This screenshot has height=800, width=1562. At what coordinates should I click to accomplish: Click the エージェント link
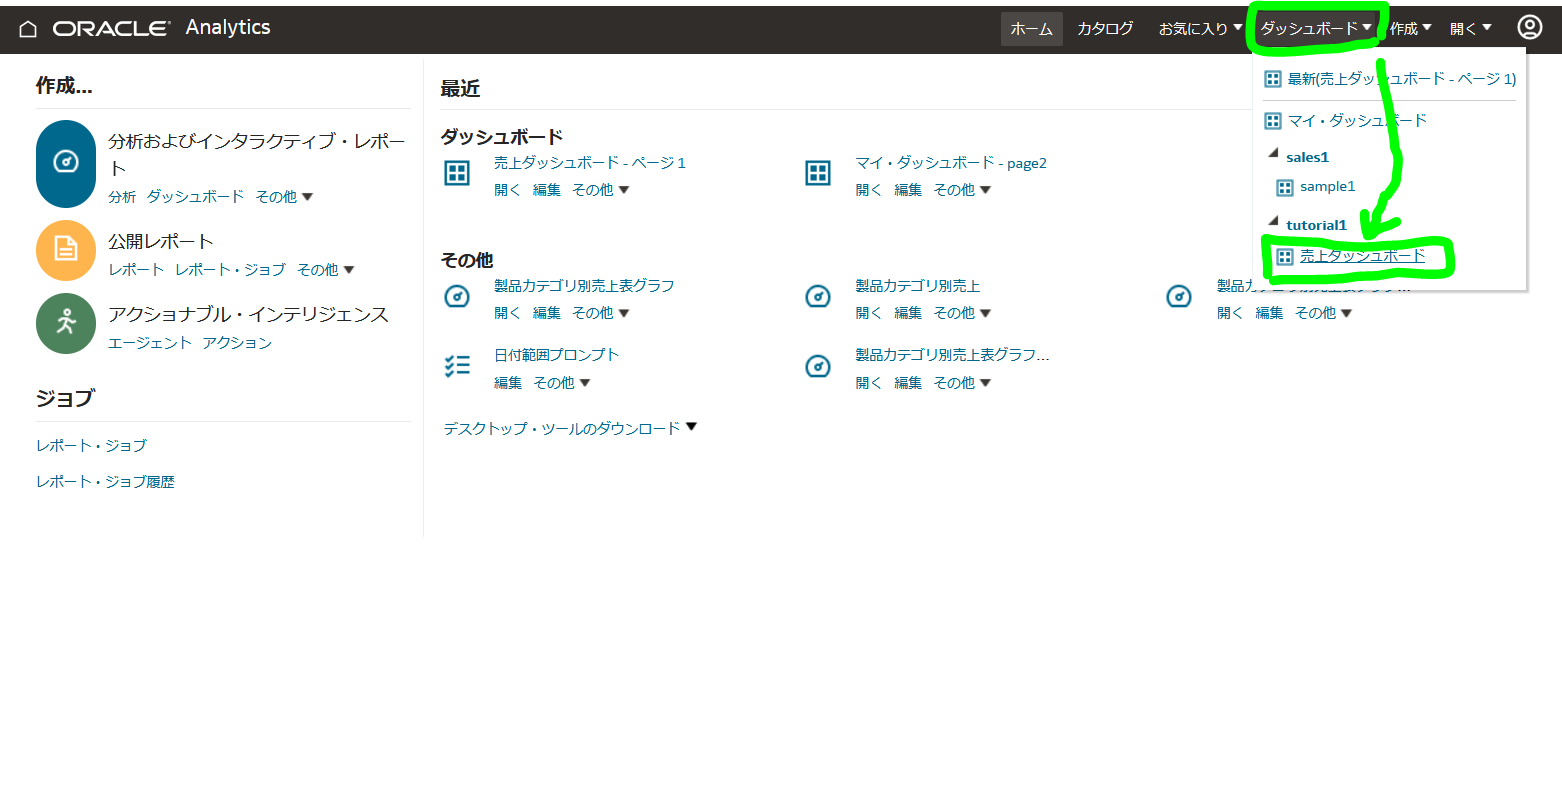[x=150, y=343]
